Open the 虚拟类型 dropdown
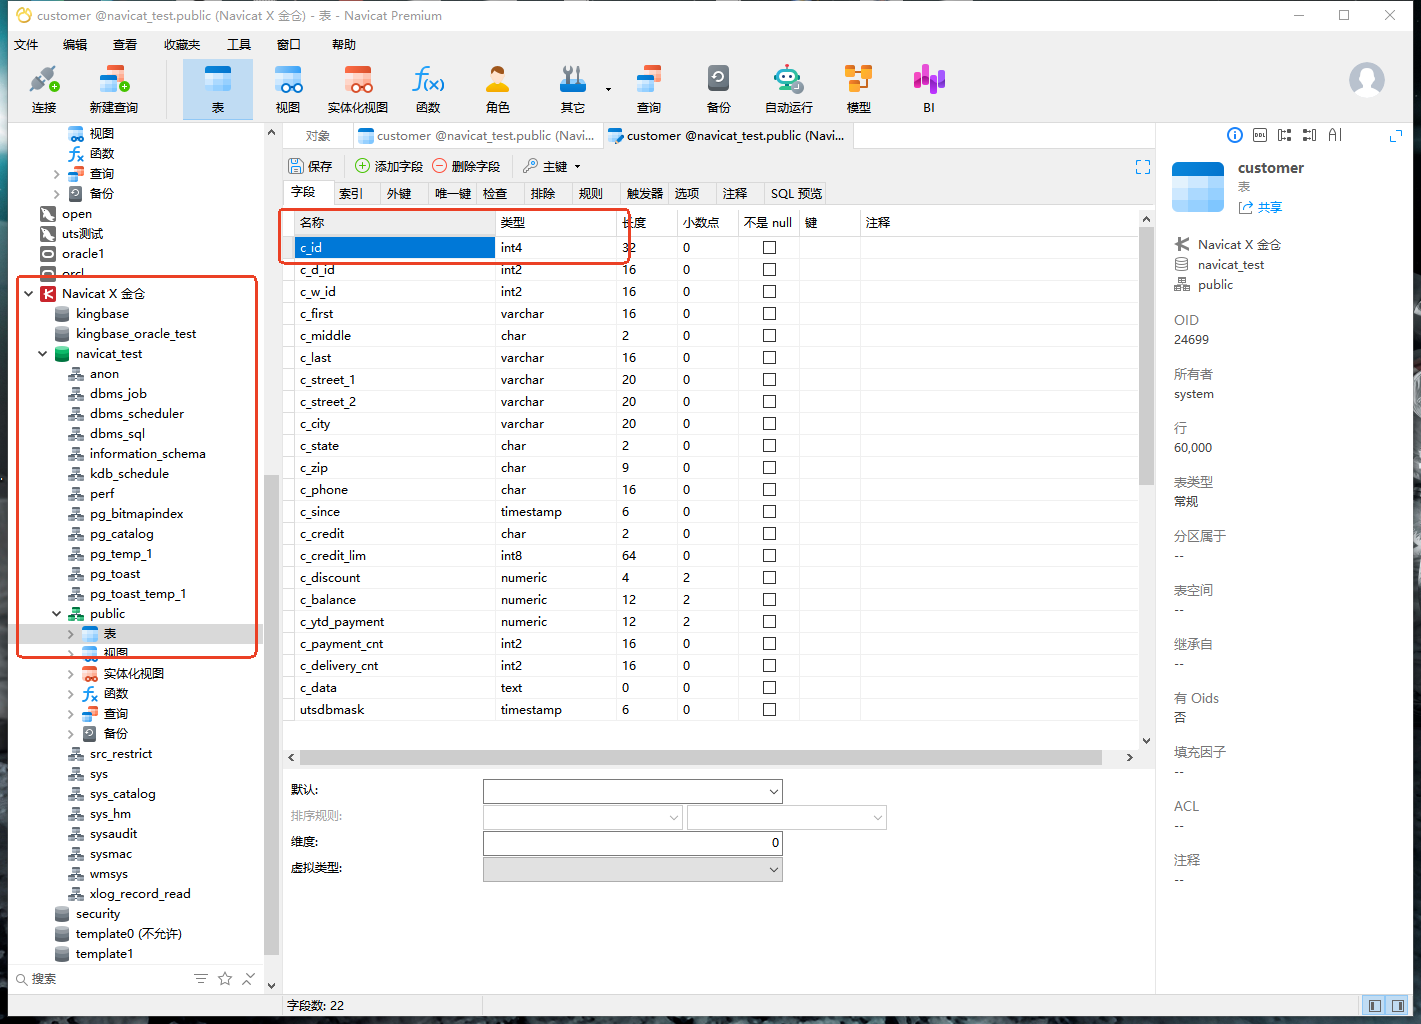Viewport: 1421px width, 1024px height. pyautogui.click(x=773, y=869)
